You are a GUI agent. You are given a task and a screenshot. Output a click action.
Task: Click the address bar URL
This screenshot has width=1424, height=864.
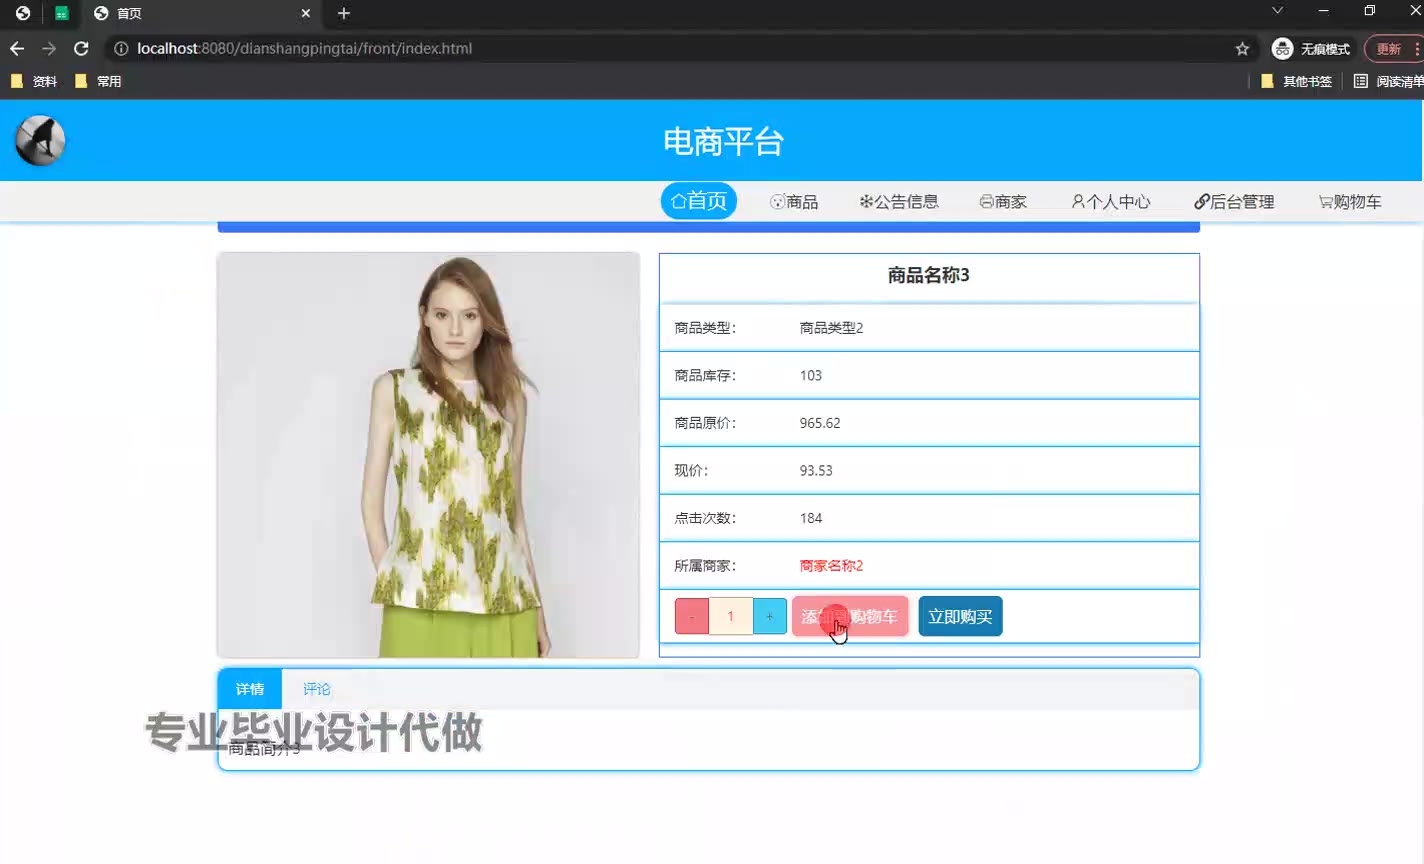coord(304,48)
